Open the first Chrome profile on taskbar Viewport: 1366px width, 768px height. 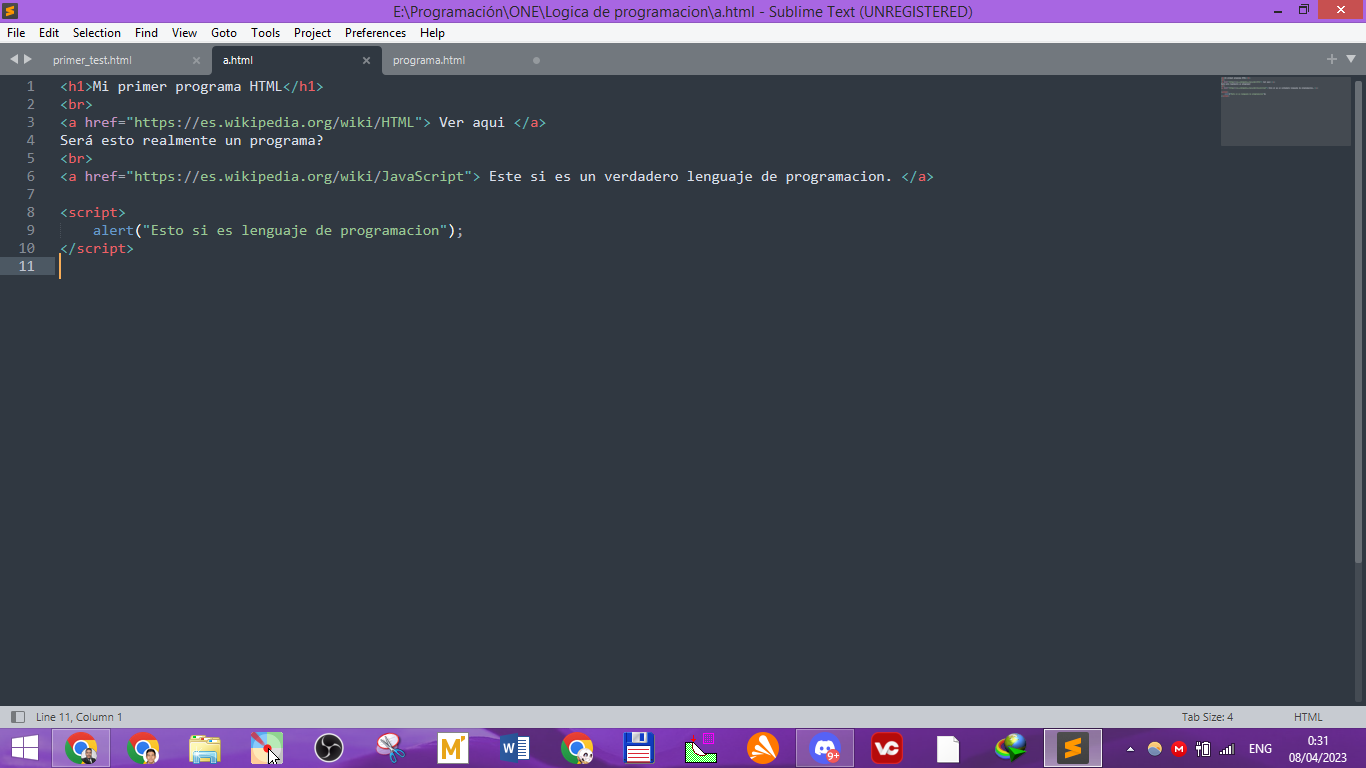(x=81, y=748)
